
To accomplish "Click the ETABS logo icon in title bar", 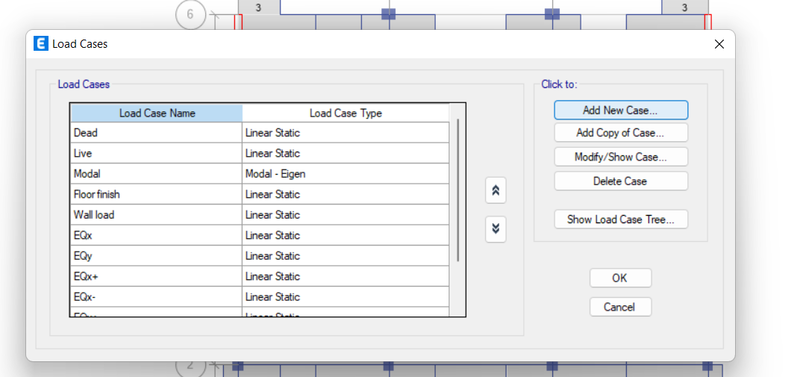I will (41, 44).
